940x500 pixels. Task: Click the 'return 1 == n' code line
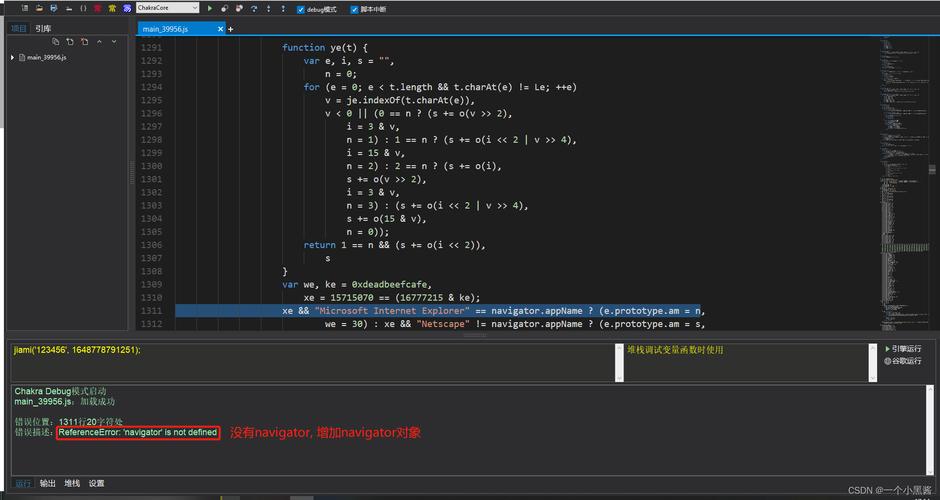pyautogui.click(x=394, y=245)
